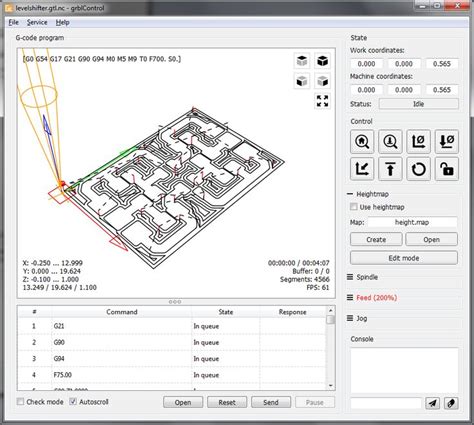
Task: Click the Edit mode button
Action: [x=404, y=258]
